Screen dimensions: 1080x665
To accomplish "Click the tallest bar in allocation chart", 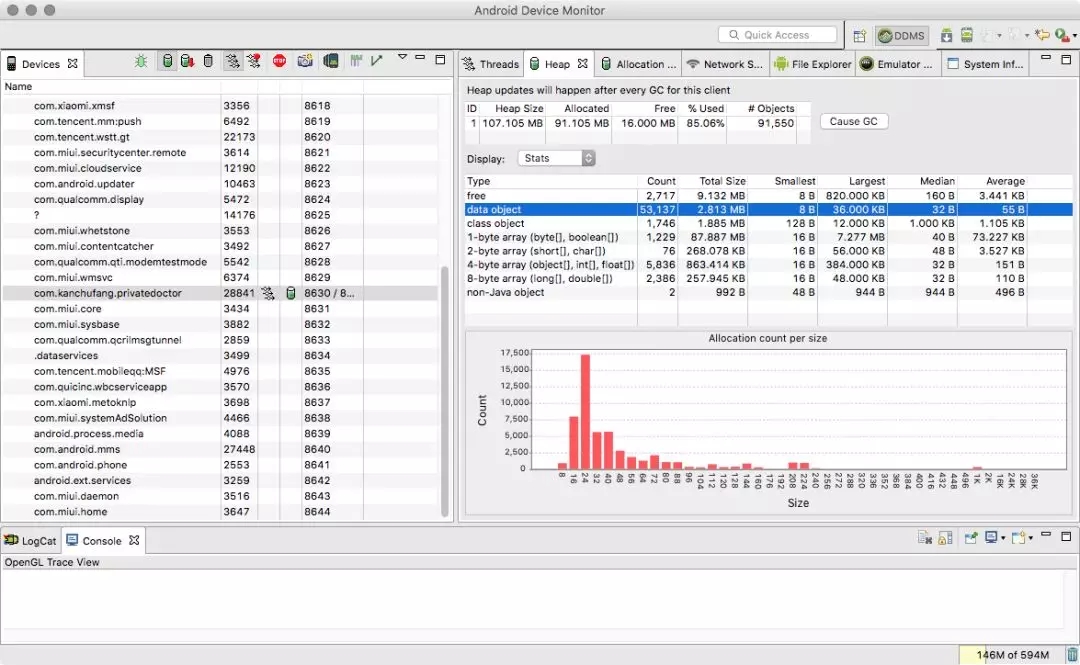I will (x=585, y=411).
